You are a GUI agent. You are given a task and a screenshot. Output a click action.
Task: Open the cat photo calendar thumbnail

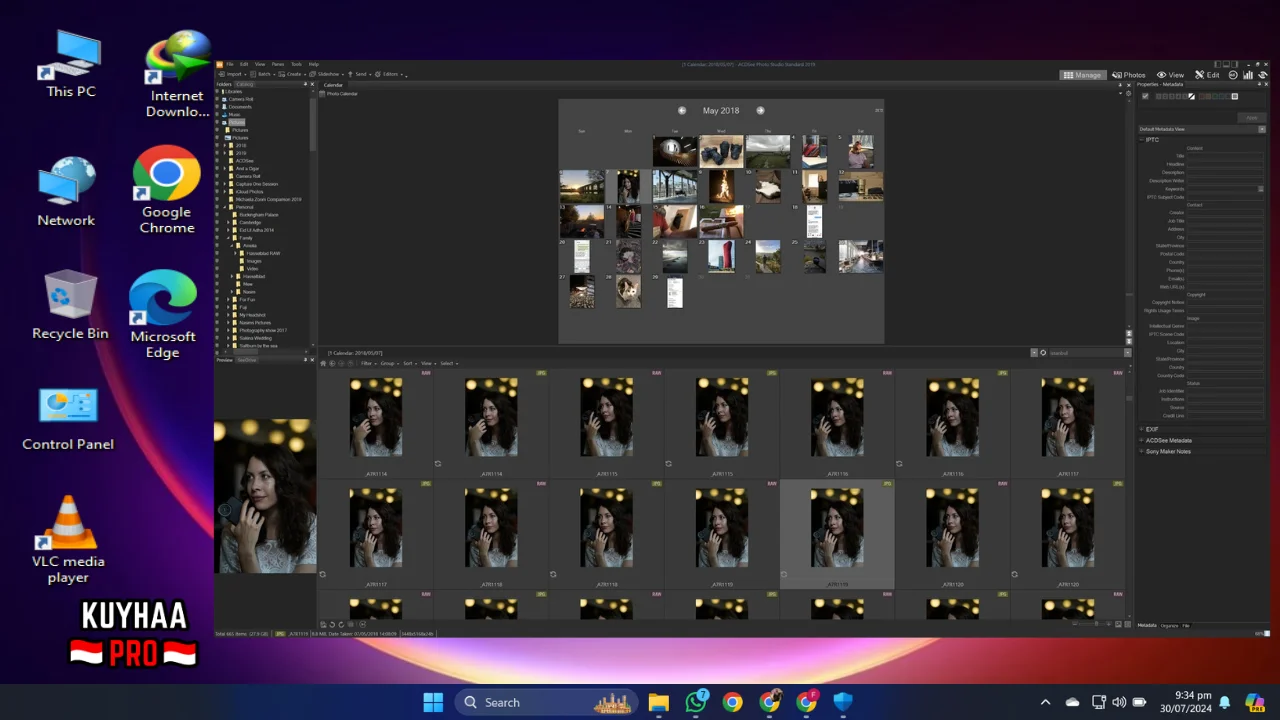pos(628,292)
